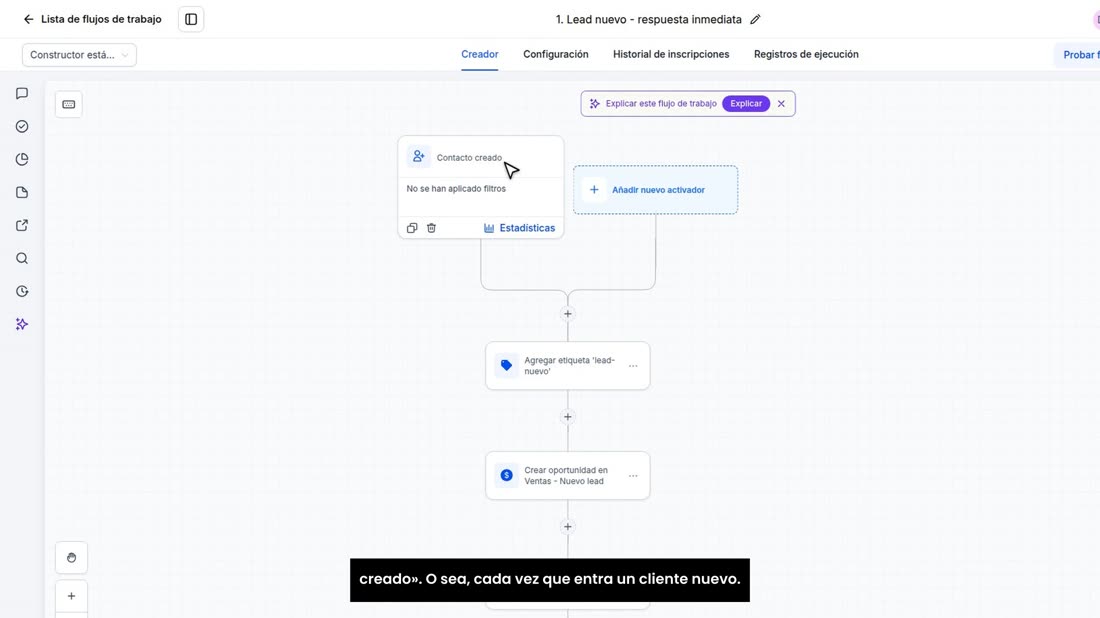Open Estadísticas for the trigger

coord(519,228)
